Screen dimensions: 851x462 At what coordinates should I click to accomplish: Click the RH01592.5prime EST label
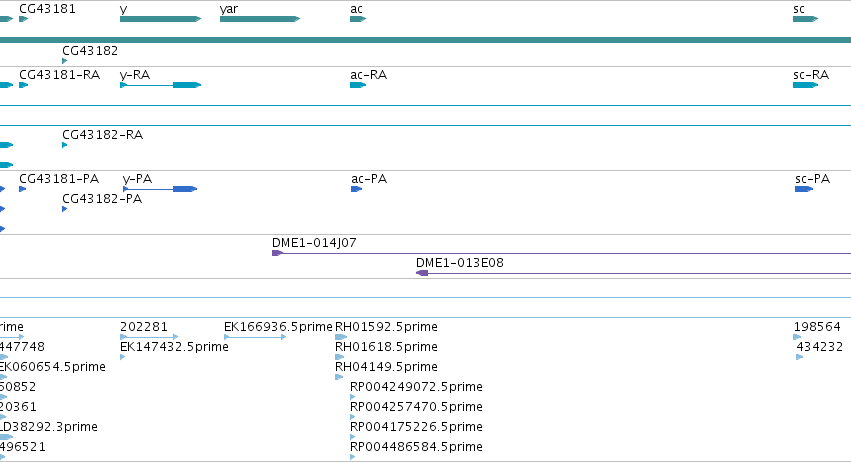click(386, 326)
